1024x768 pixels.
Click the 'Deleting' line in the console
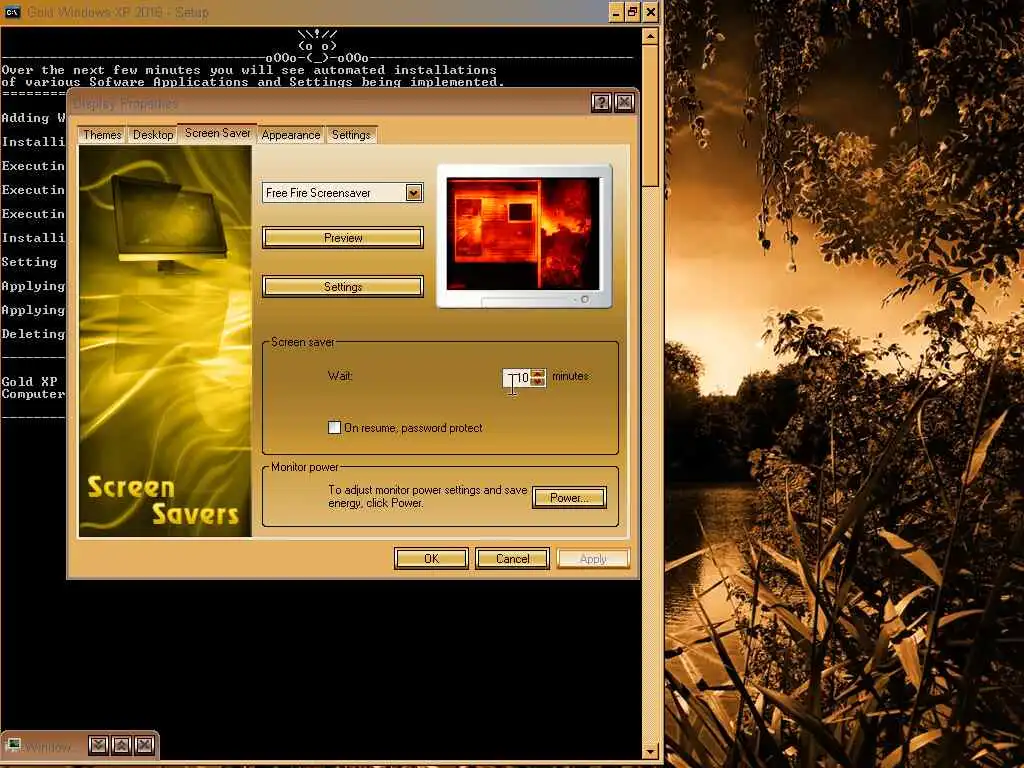pos(33,334)
